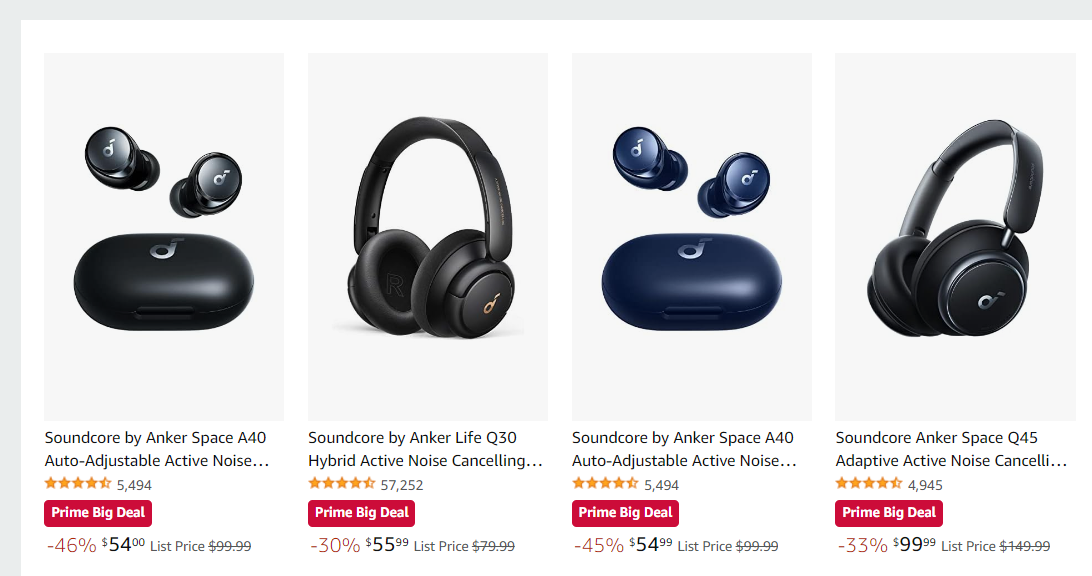Screen dimensions: 1092x576
Task: Click Prime Big Deal badge on blue A40
Action: point(625,513)
